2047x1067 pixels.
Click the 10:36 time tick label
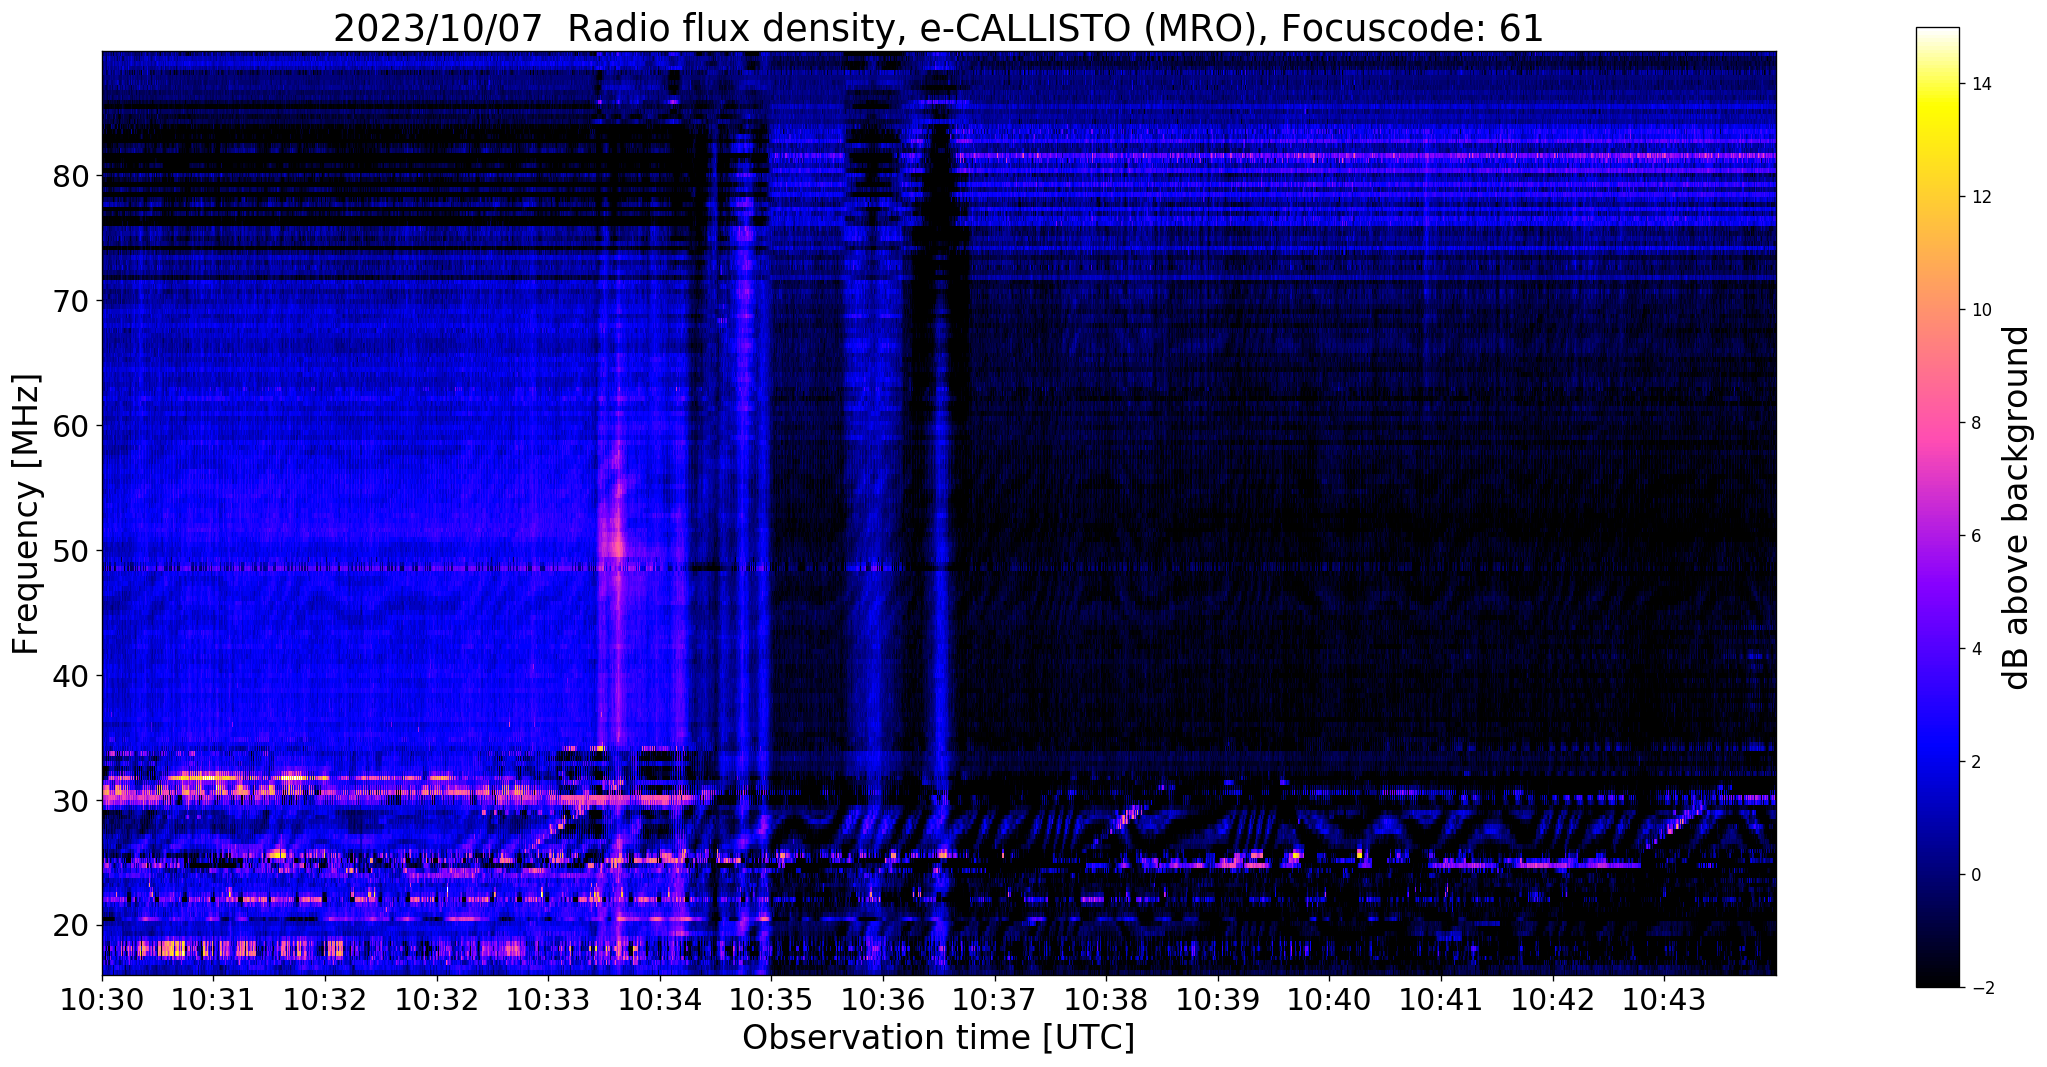click(883, 1001)
